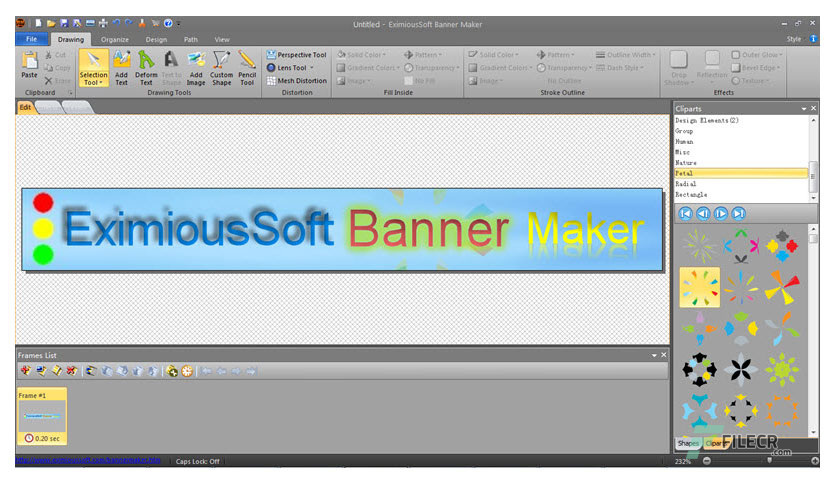Screen dimensions: 836x484
Task: Click the highlighted yellow petal clipart
Action: click(x=700, y=287)
